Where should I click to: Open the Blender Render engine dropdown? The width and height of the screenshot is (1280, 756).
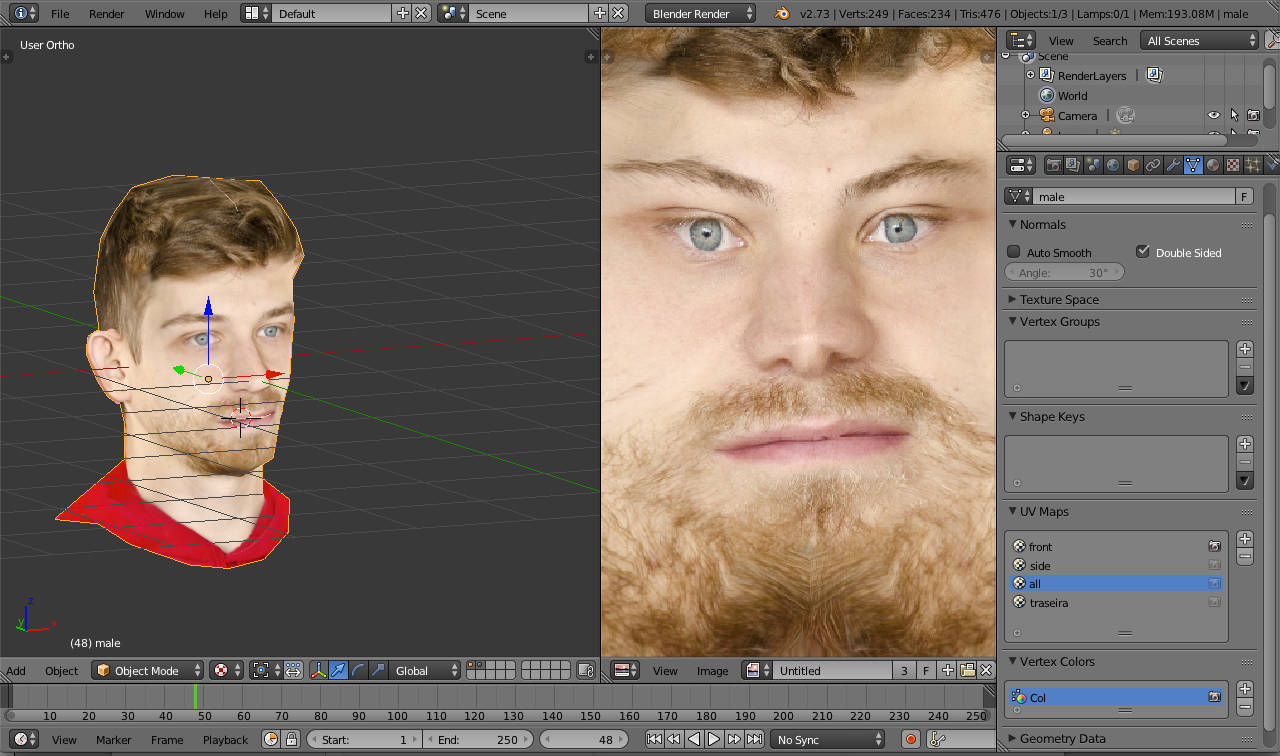[x=701, y=14]
